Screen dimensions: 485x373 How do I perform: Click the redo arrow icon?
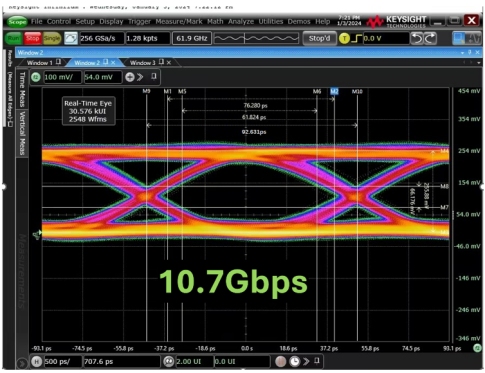[430, 38]
